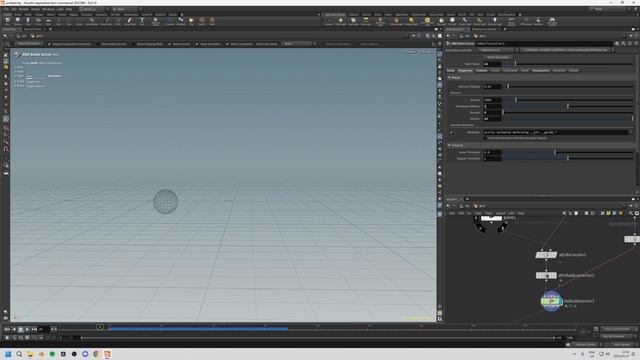
Task: Collapse the Physics section
Action: coord(450,77)
